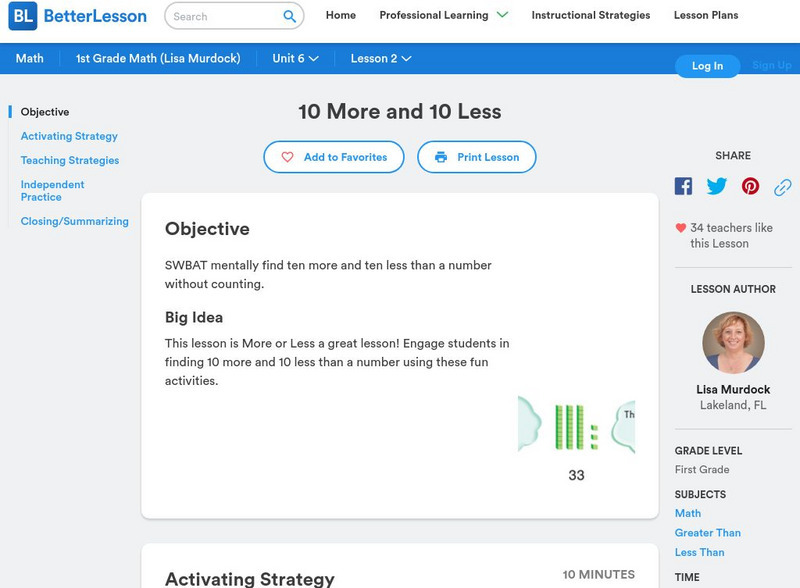Click the printer icon in Print Lesson

[441, 157]
